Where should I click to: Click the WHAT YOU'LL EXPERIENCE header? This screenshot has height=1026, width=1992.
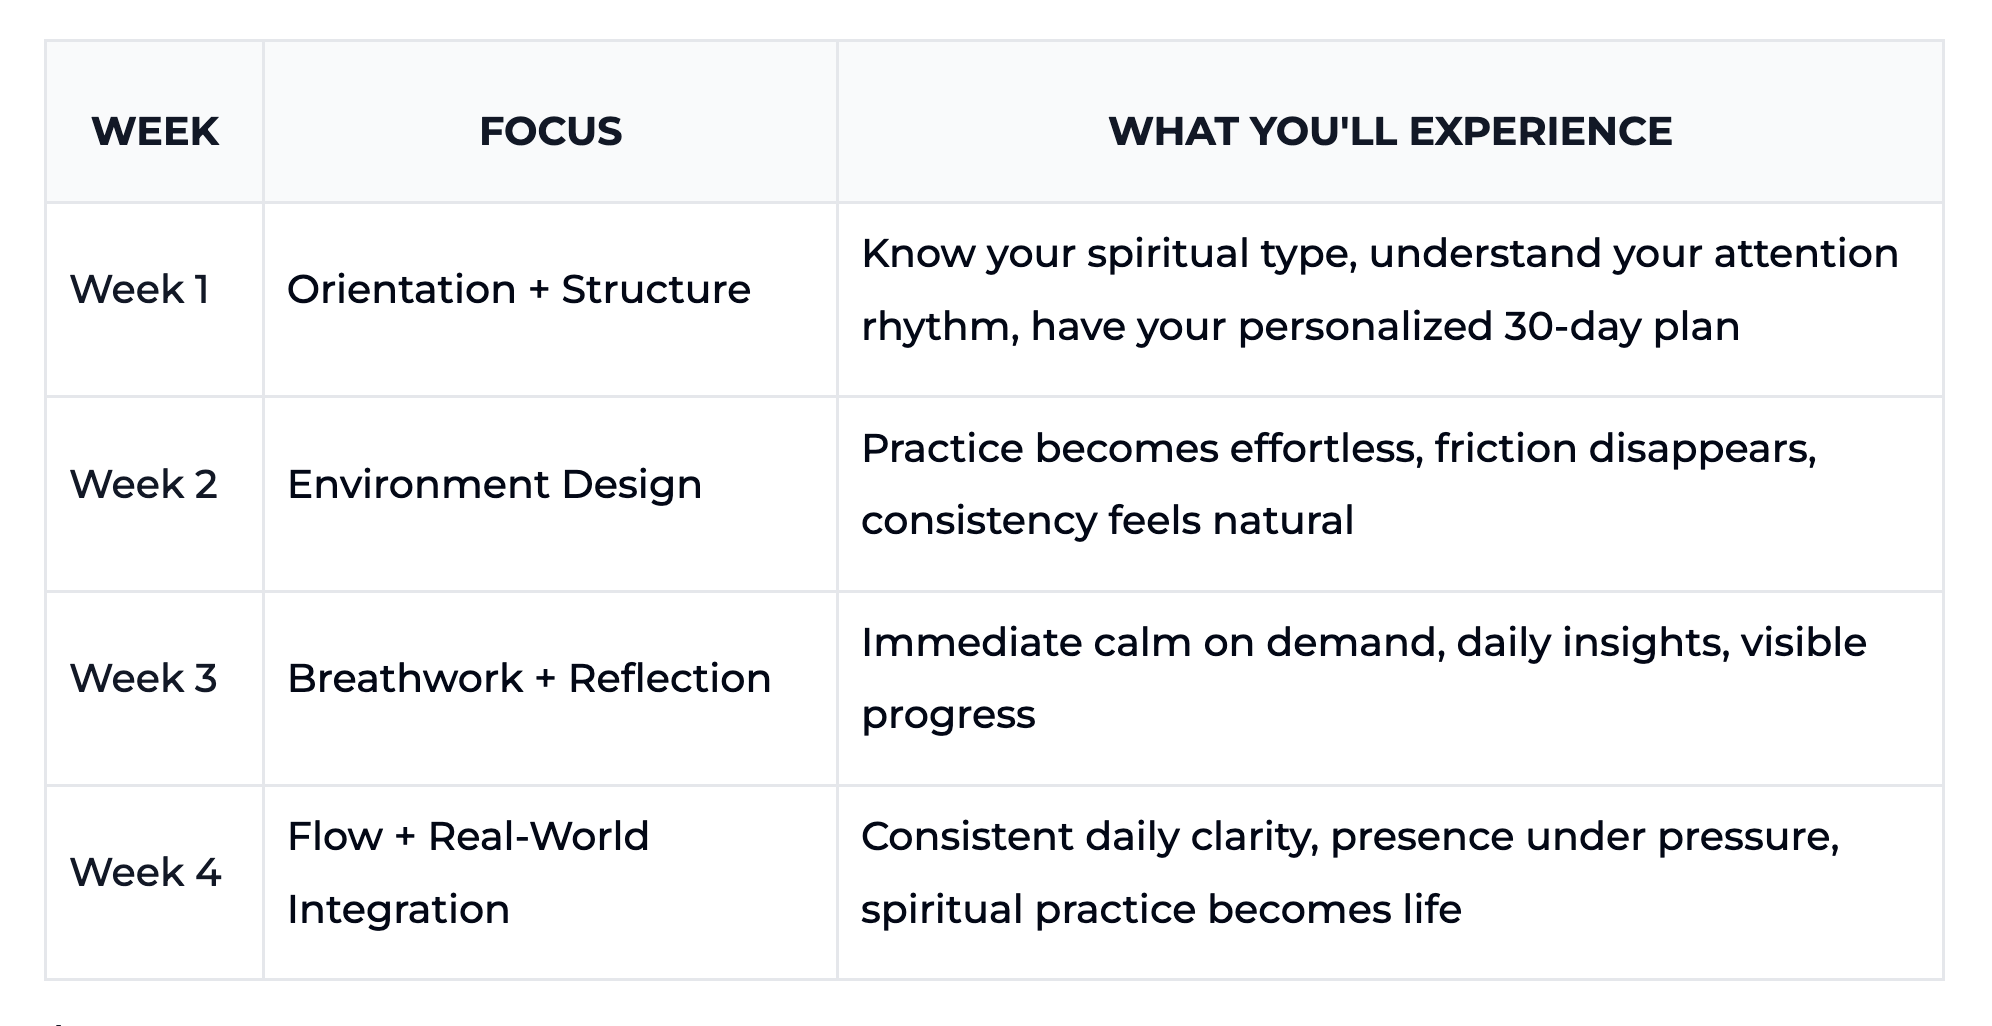click(1390, 131)
